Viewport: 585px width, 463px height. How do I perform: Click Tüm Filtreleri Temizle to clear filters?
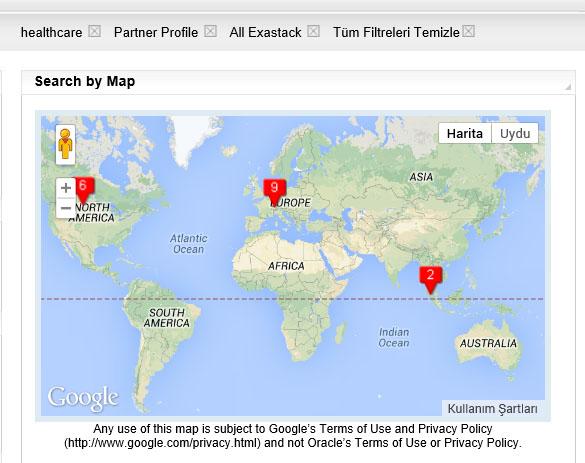(396, 32)
